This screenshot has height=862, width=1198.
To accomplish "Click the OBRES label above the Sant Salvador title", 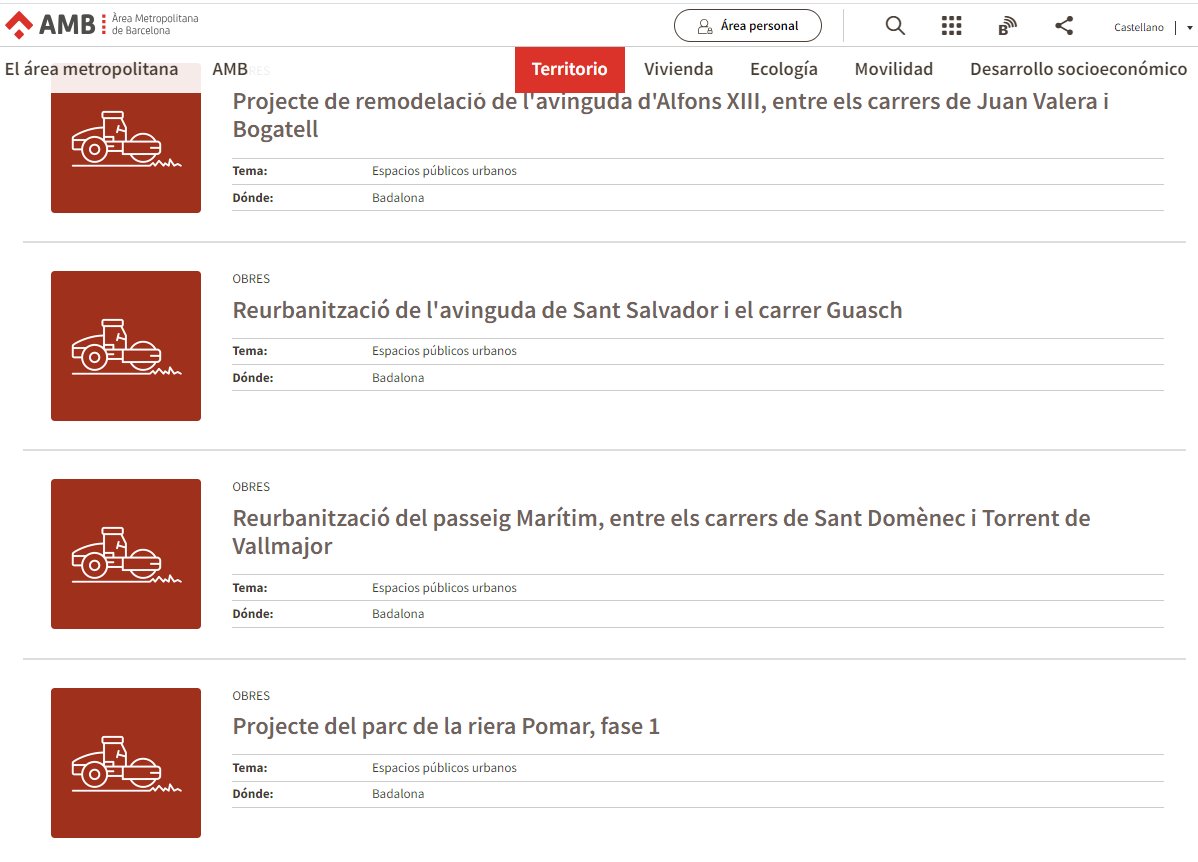I will (x=251, y=279).
